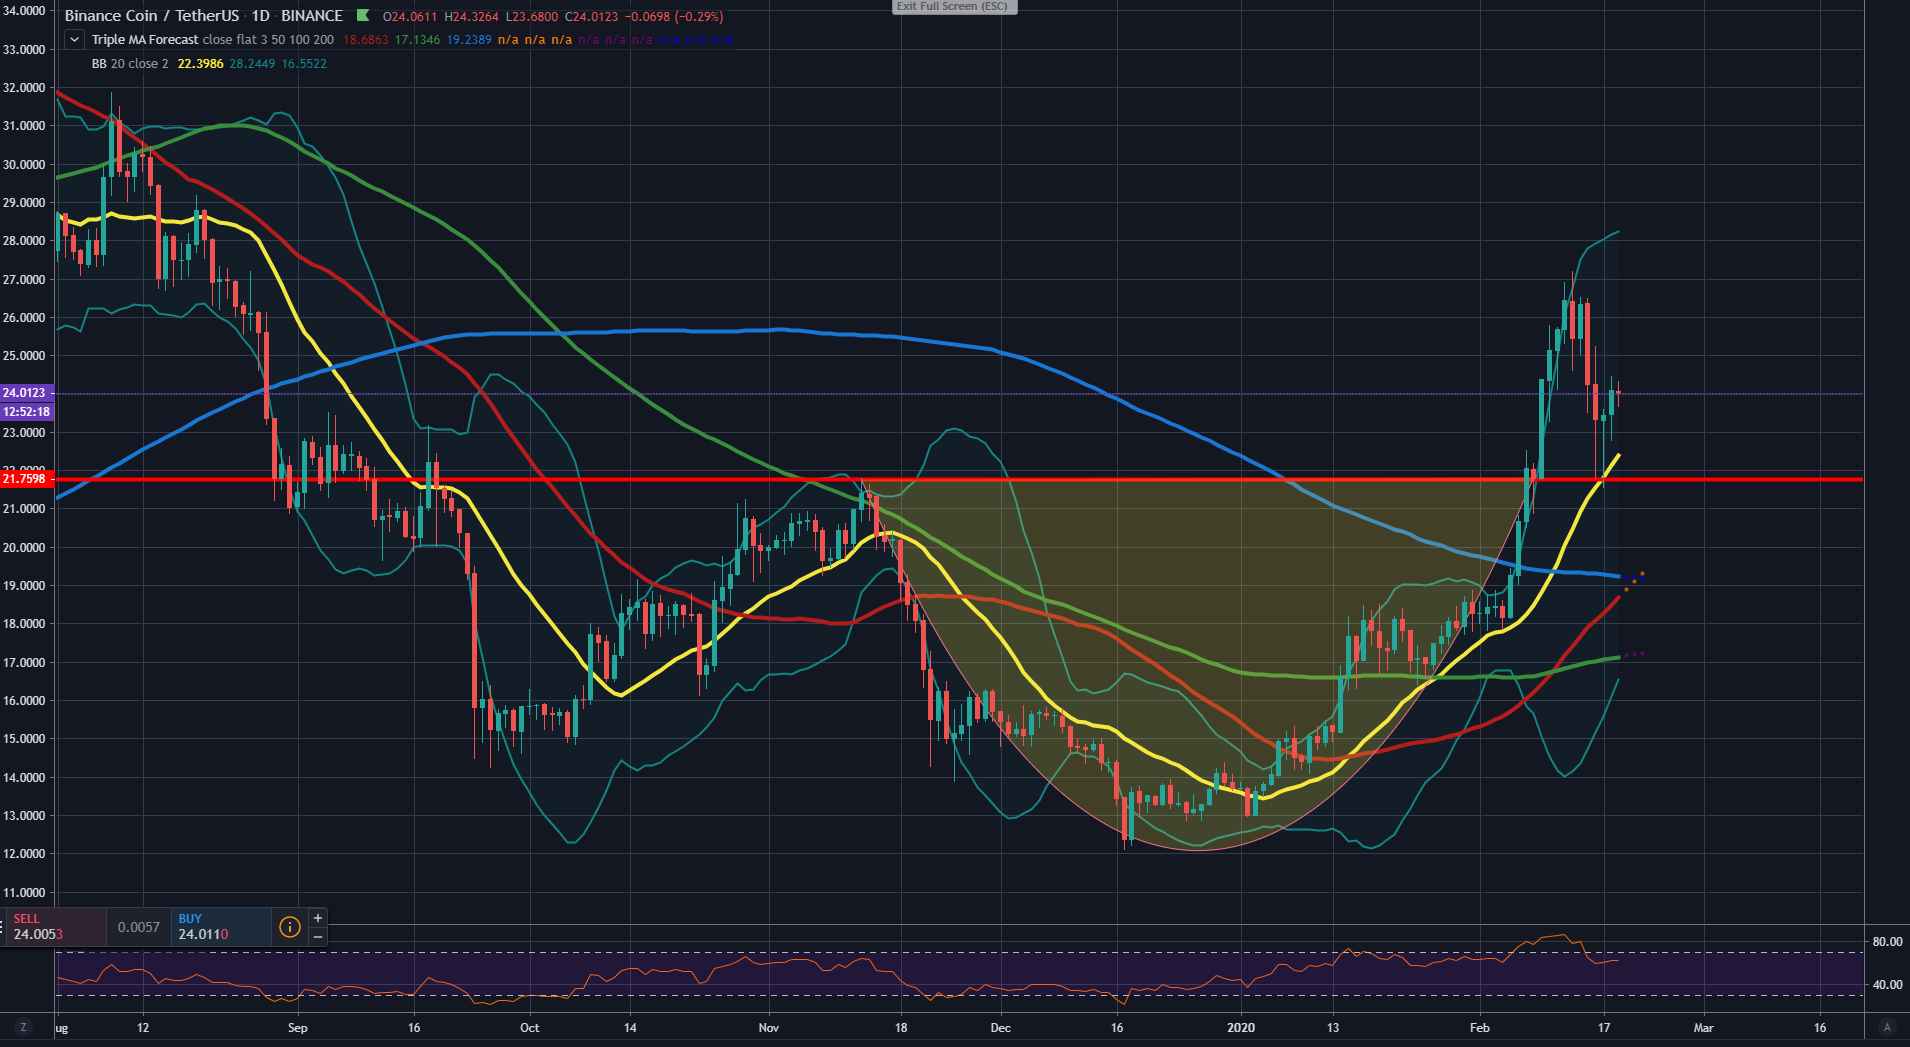Click the SELL 24.0053 button

click(x=55, y=927)
